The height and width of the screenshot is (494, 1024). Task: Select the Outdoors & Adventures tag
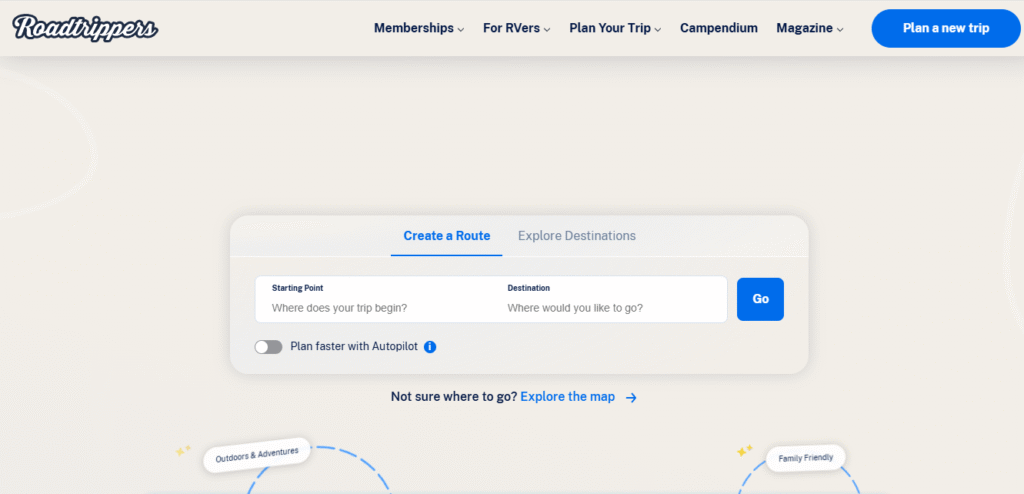[257, 455]
